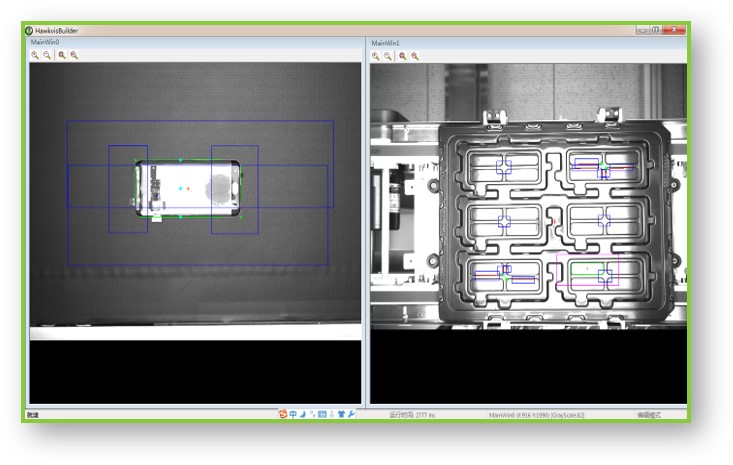Click the 就绪 status text

33,415
